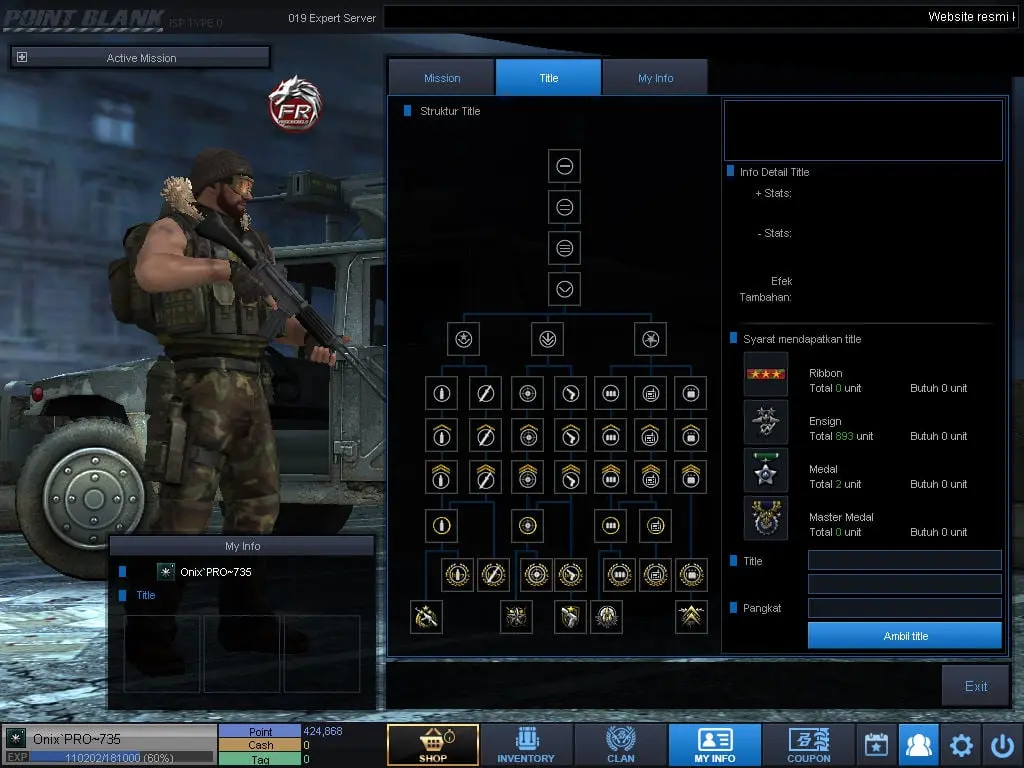
Task: Select the solid star branch title icon
Action: coord(650,339)
